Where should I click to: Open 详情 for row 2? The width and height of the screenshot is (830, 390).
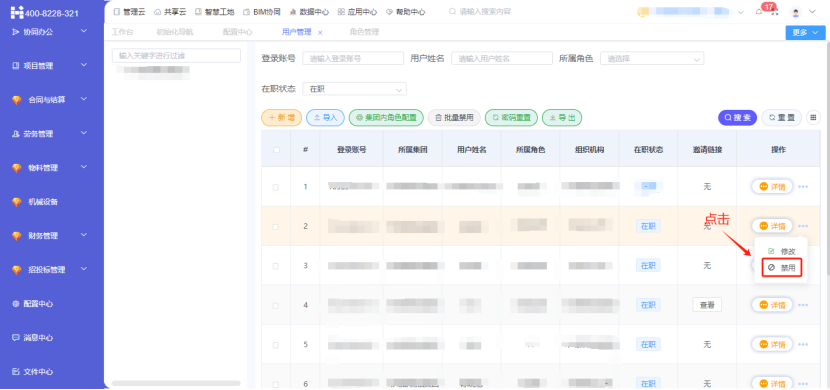click(772, 226)
